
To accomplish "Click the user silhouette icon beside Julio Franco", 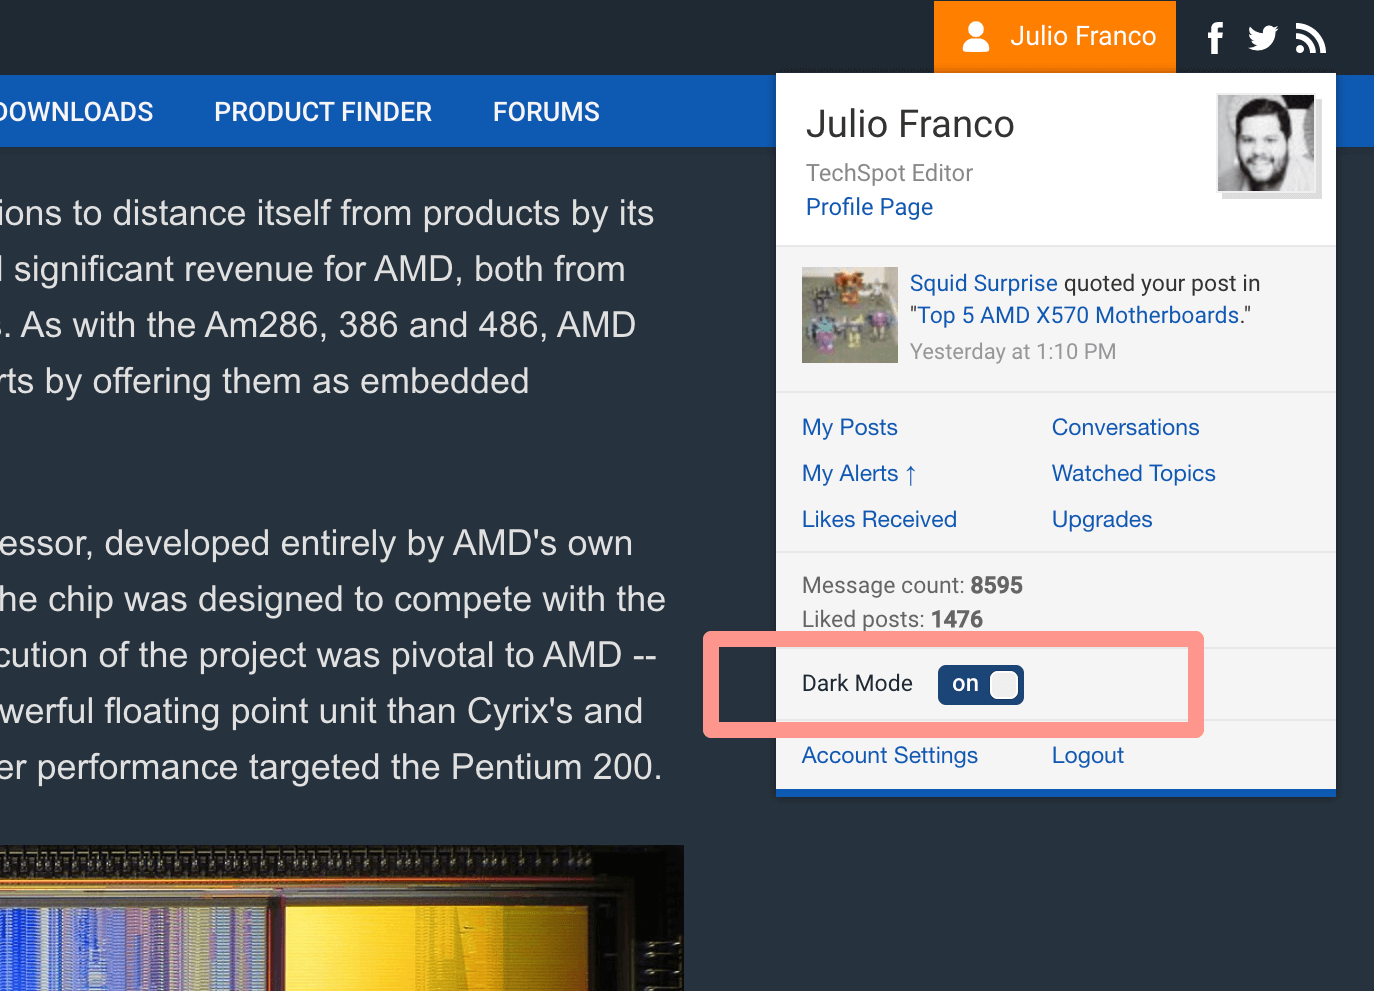I will coord(975,37).
